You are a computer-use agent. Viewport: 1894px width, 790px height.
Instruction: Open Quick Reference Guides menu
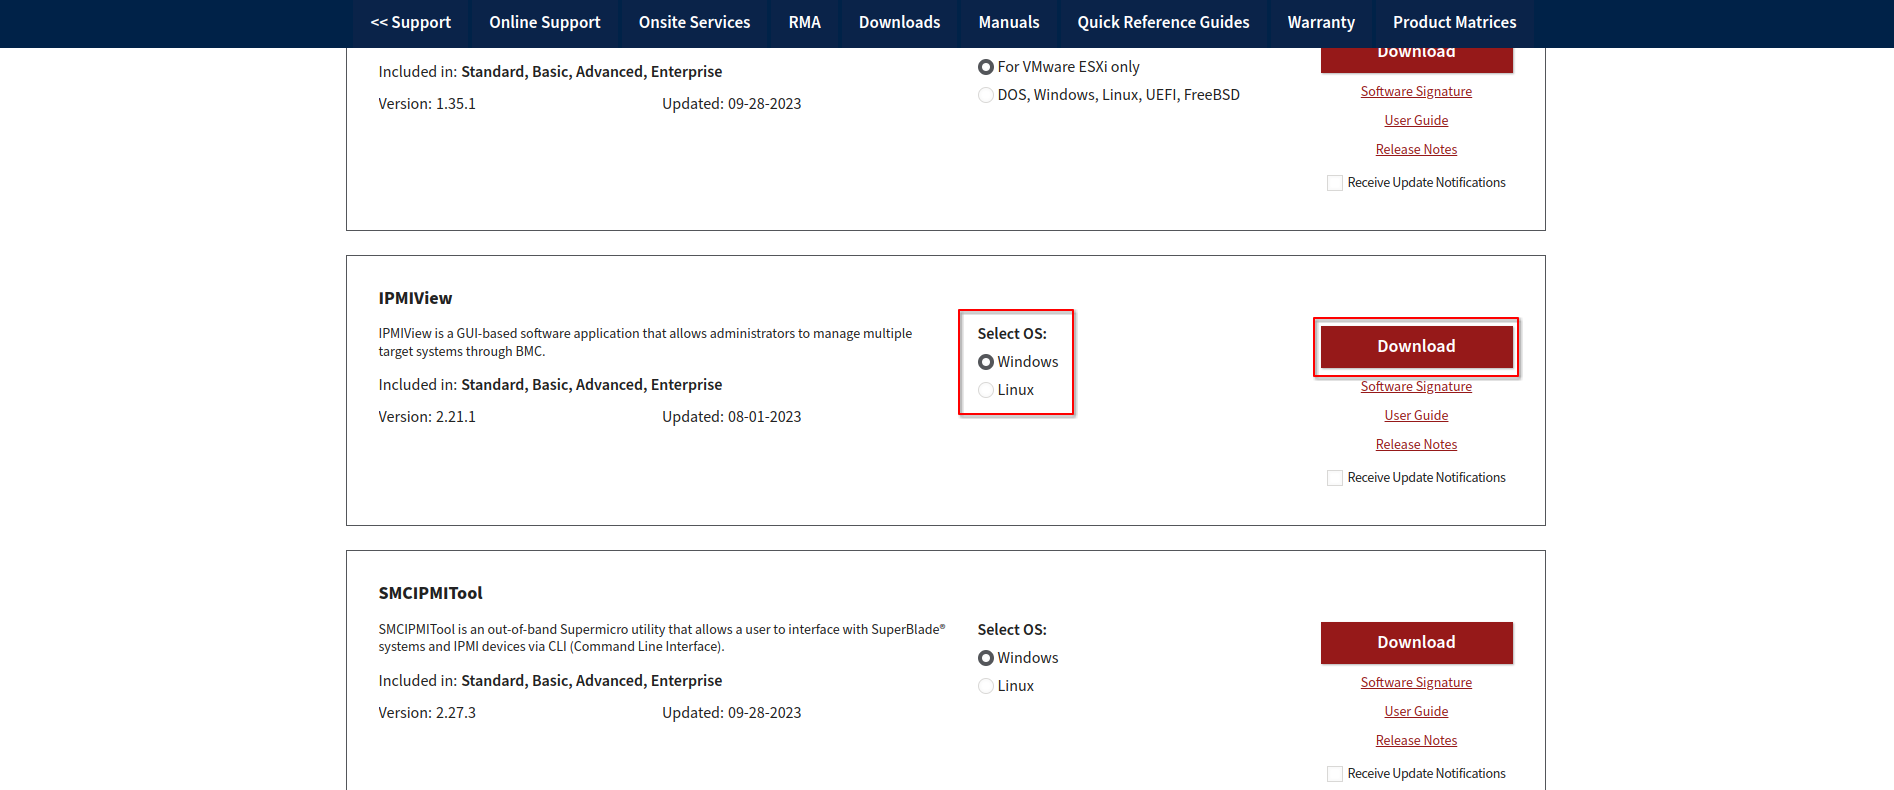coord(1163,22)
